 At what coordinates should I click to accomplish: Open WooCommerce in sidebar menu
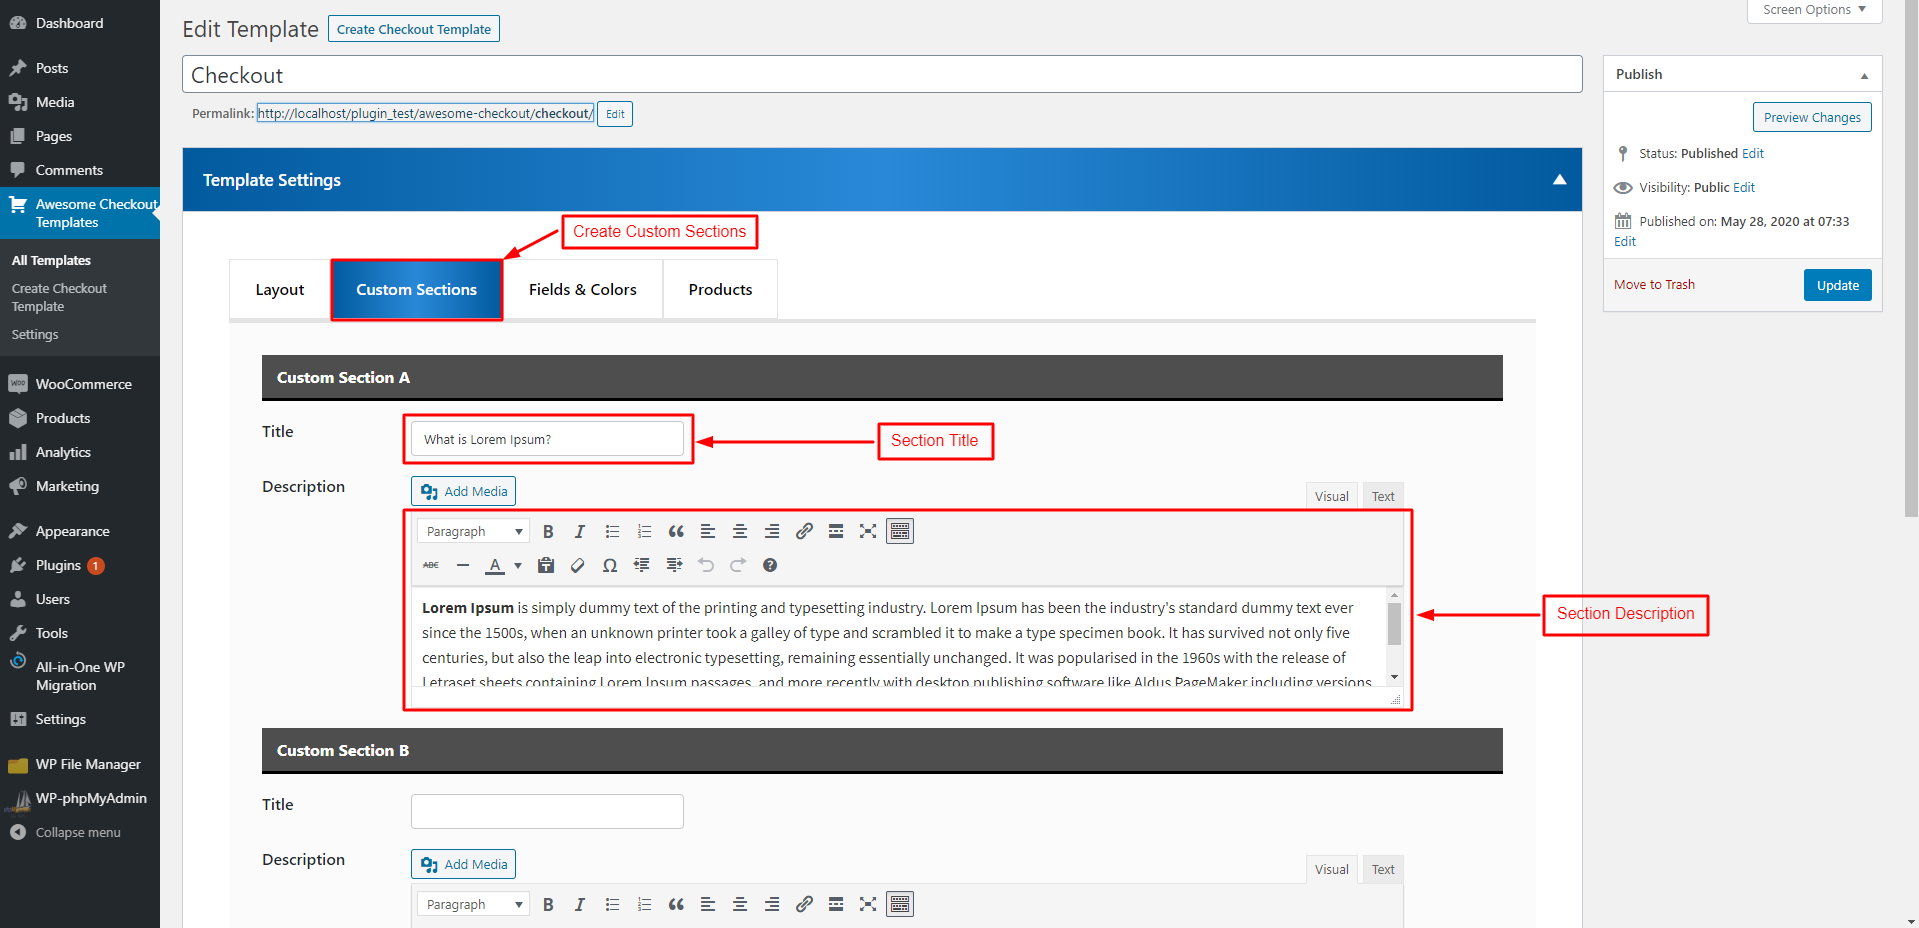80,384
